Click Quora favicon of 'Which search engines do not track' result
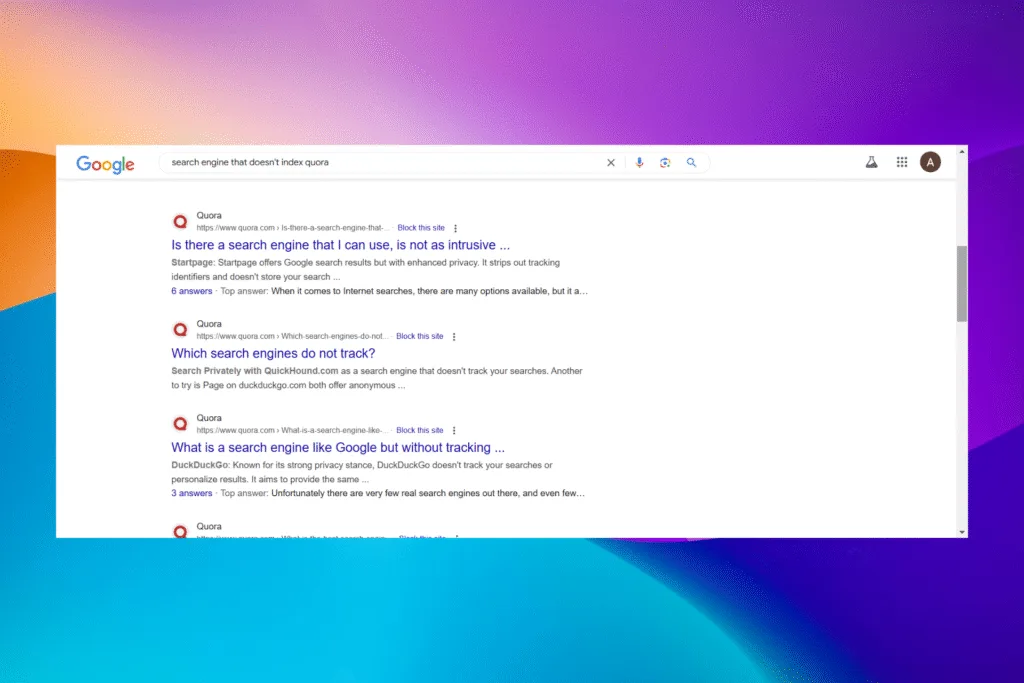1024x683 pixels. point(180,330)
